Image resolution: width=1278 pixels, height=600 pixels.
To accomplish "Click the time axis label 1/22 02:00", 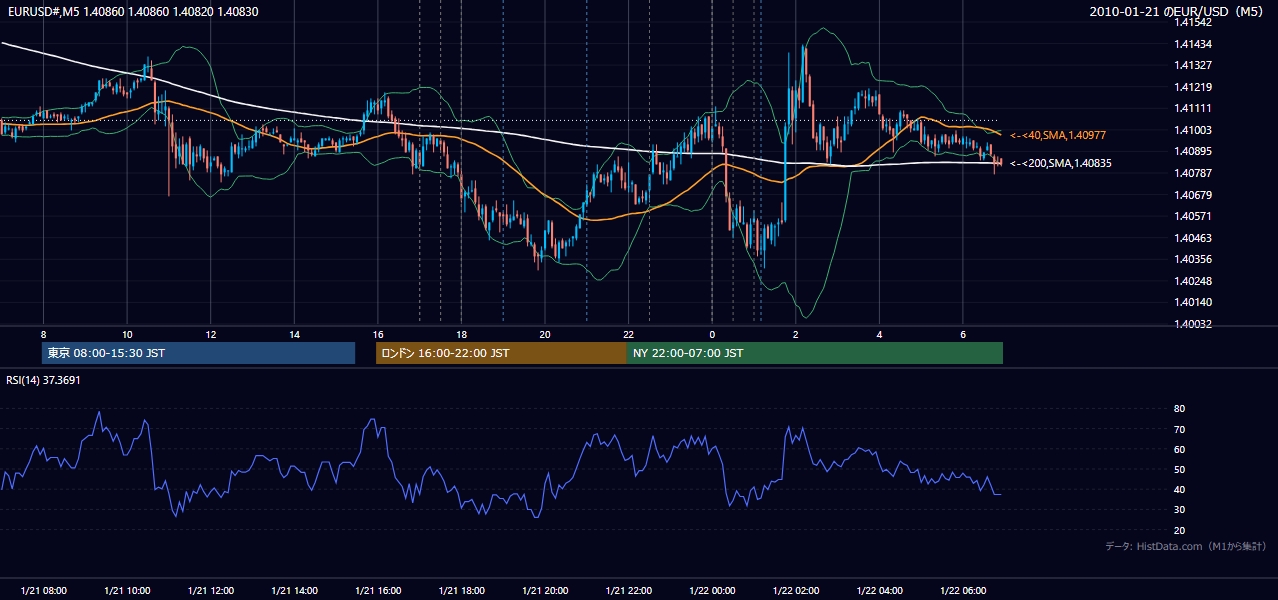I will 796,591.
